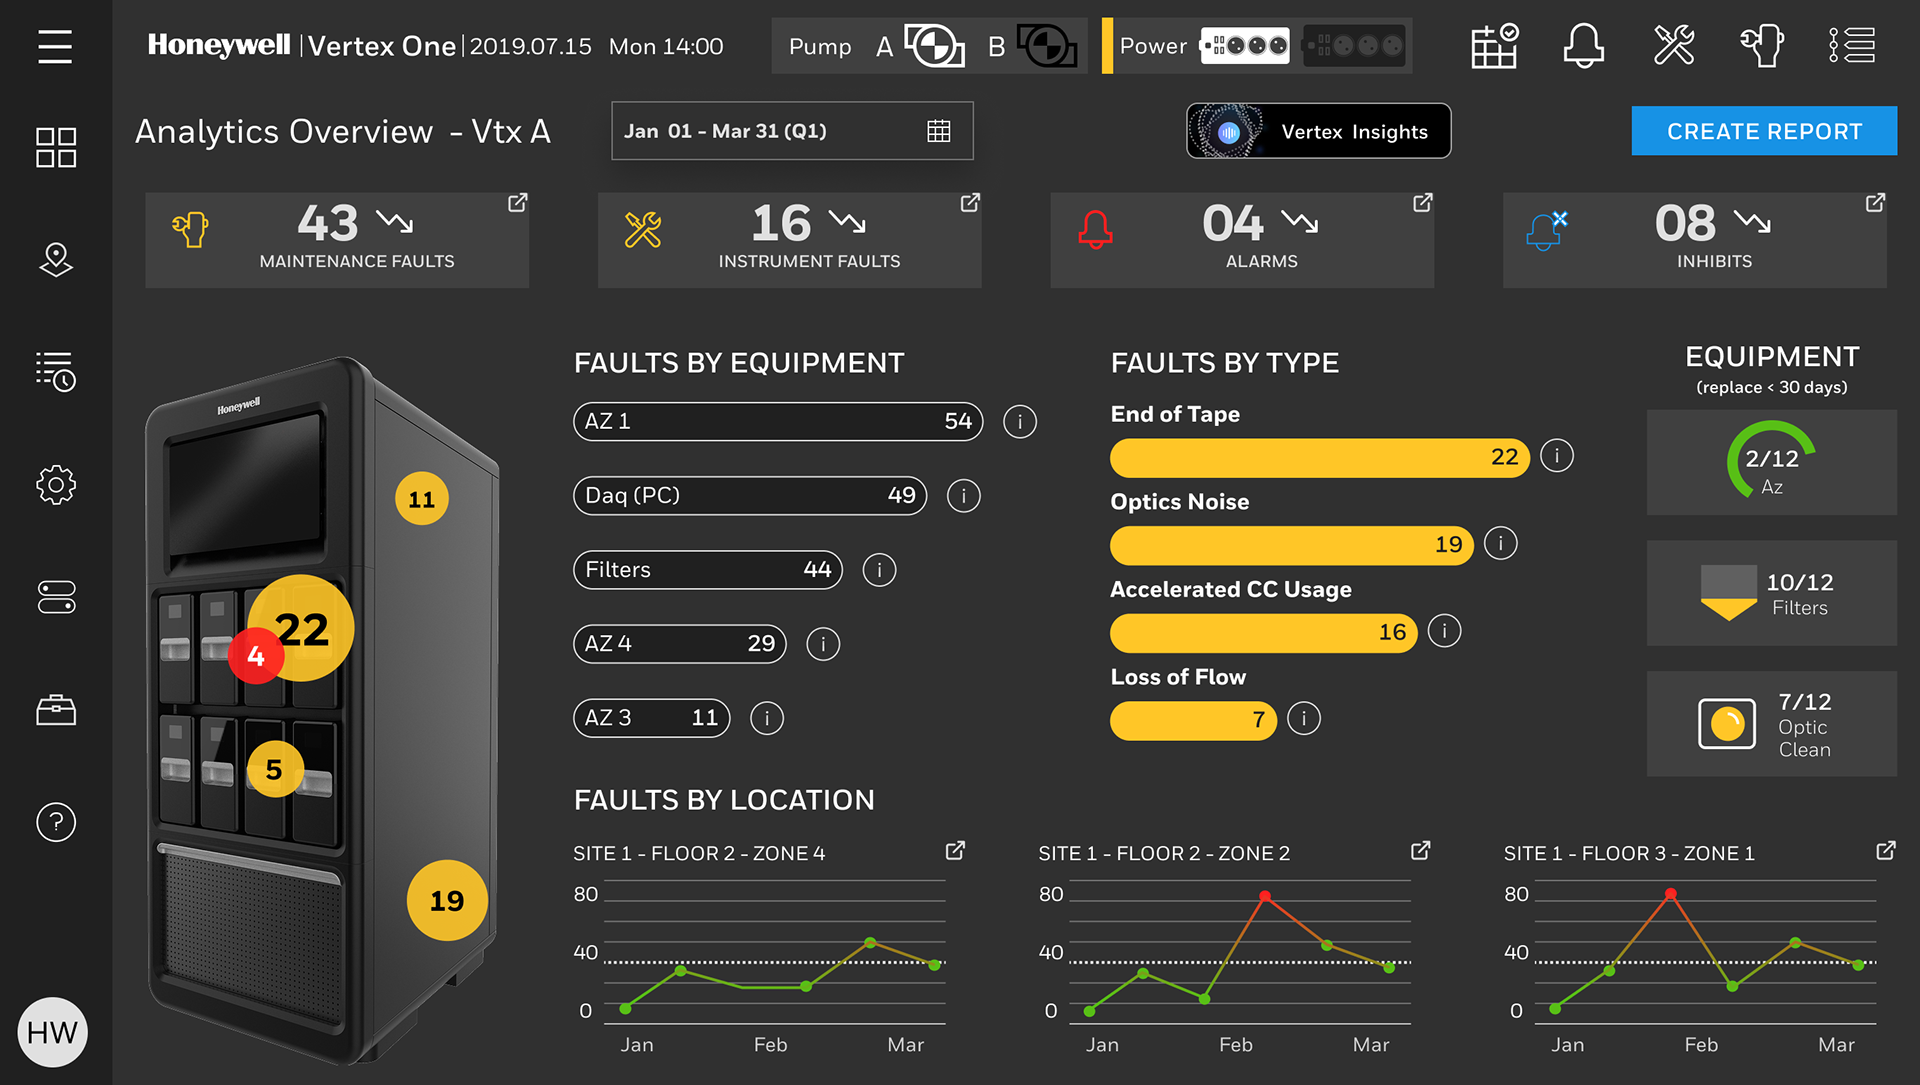Toggle Pump B indicator

coord(1046,46)
